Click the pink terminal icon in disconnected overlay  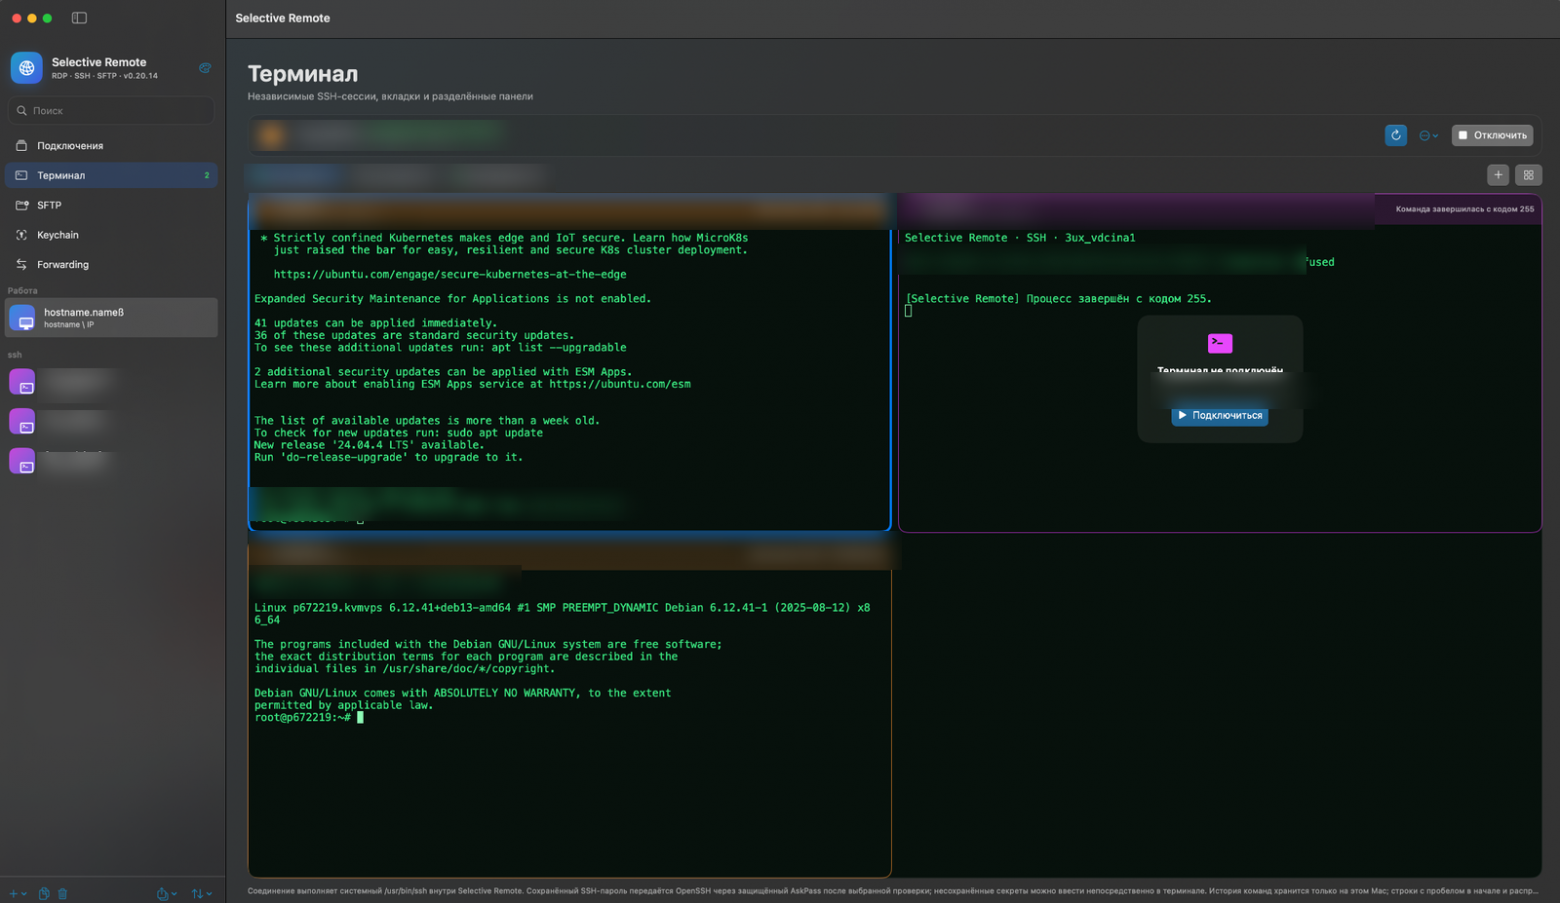(x=1219, y=343)
